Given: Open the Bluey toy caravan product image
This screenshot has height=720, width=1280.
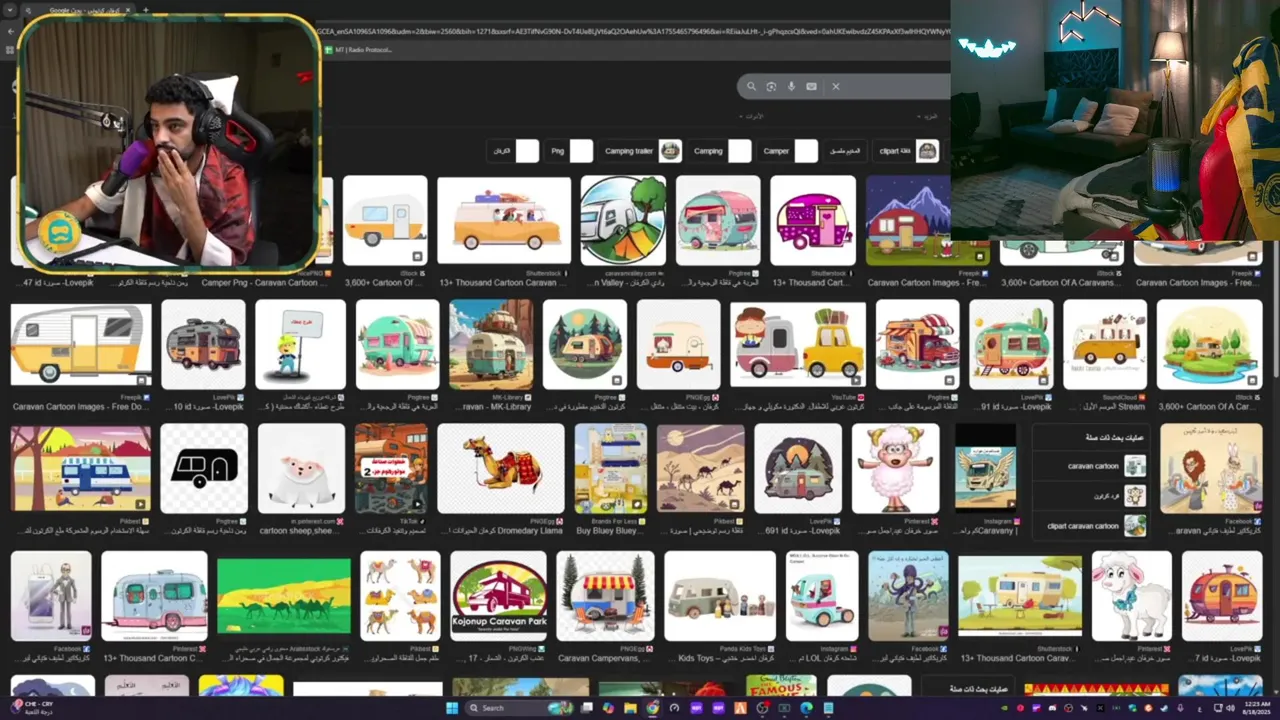Looking at the screenshot, I should coord(610,468).
